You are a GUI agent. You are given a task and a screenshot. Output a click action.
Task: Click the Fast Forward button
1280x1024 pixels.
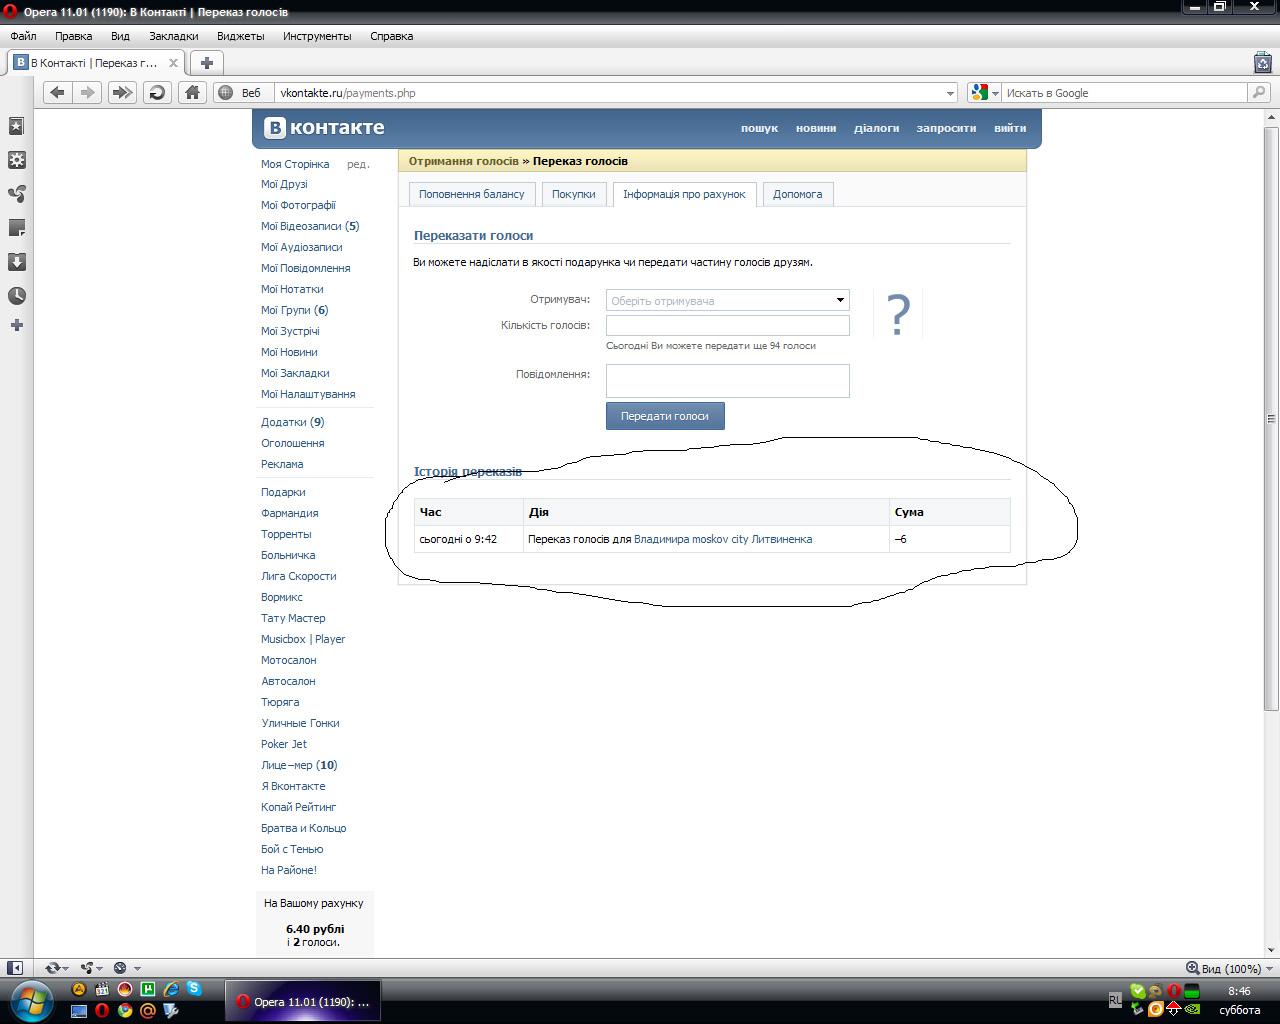(x=122, y=93)
